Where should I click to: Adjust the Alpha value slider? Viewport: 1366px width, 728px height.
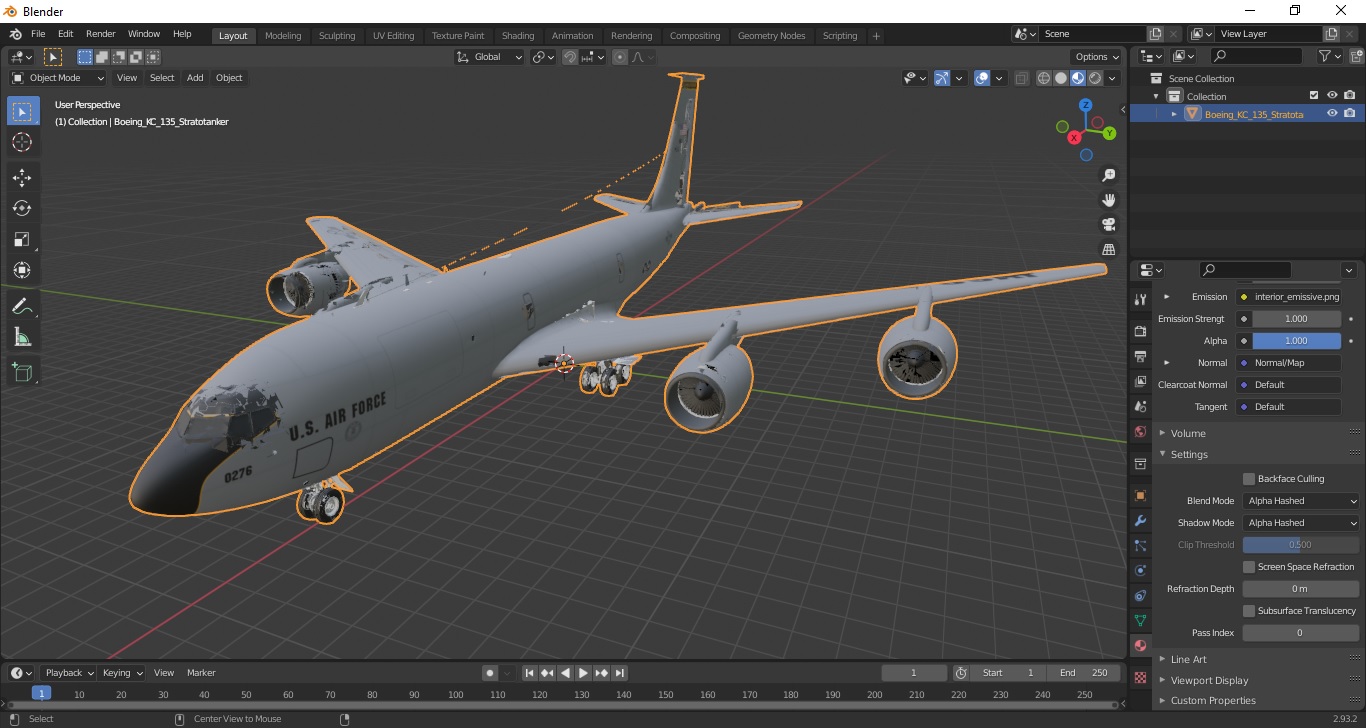point(1296,341)
